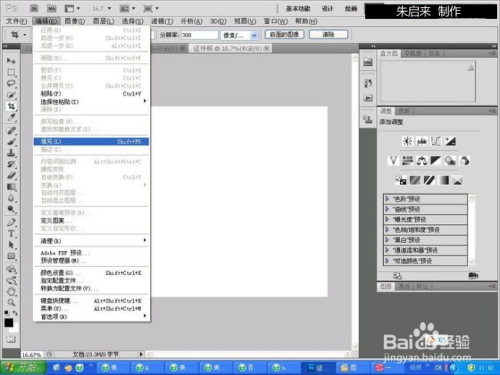Viewport: 500px width, 375px height.
Task: Select the Zoom magnifier tool
Action: tap(11, 303)
